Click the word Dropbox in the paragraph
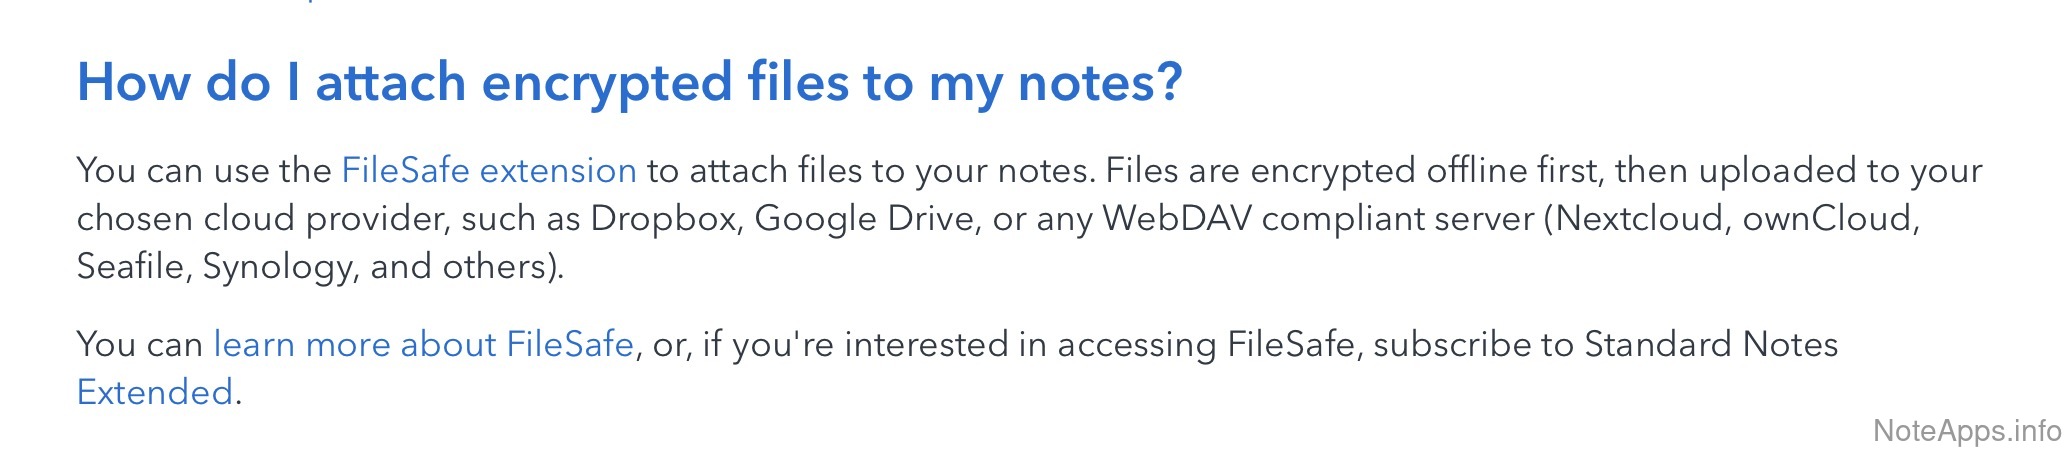 click(x=665, y=219)
